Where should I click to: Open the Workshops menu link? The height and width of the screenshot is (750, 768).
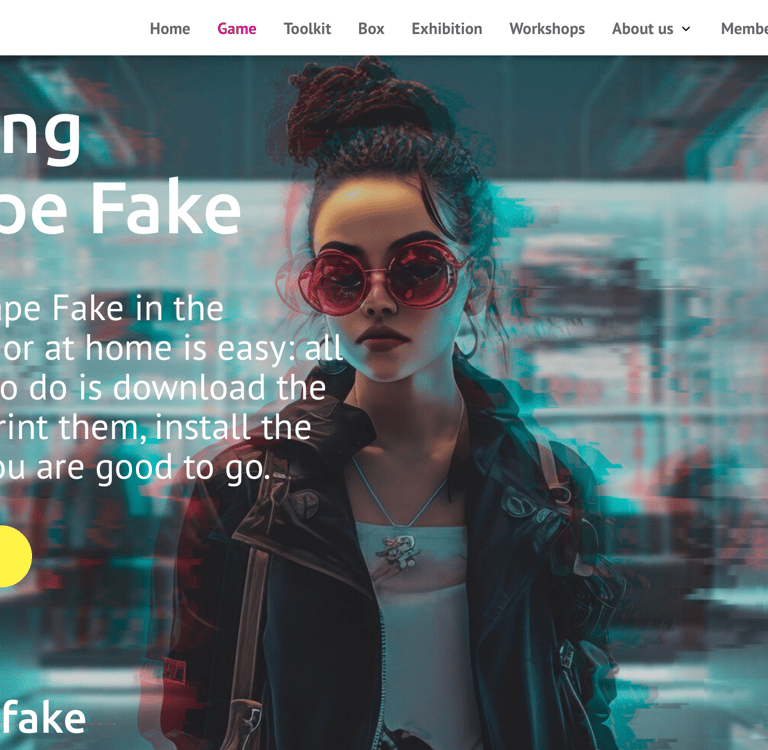pyautogui.click(x=547, y=29)
